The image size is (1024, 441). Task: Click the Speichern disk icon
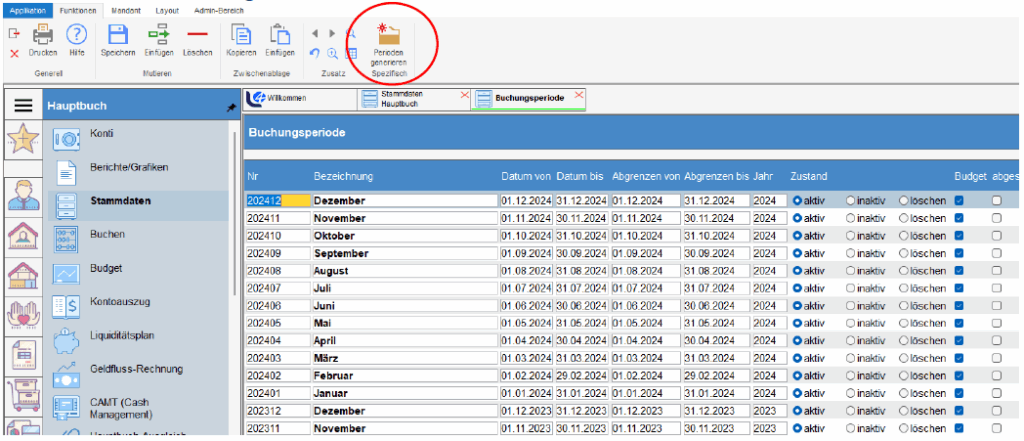(117, 34)
